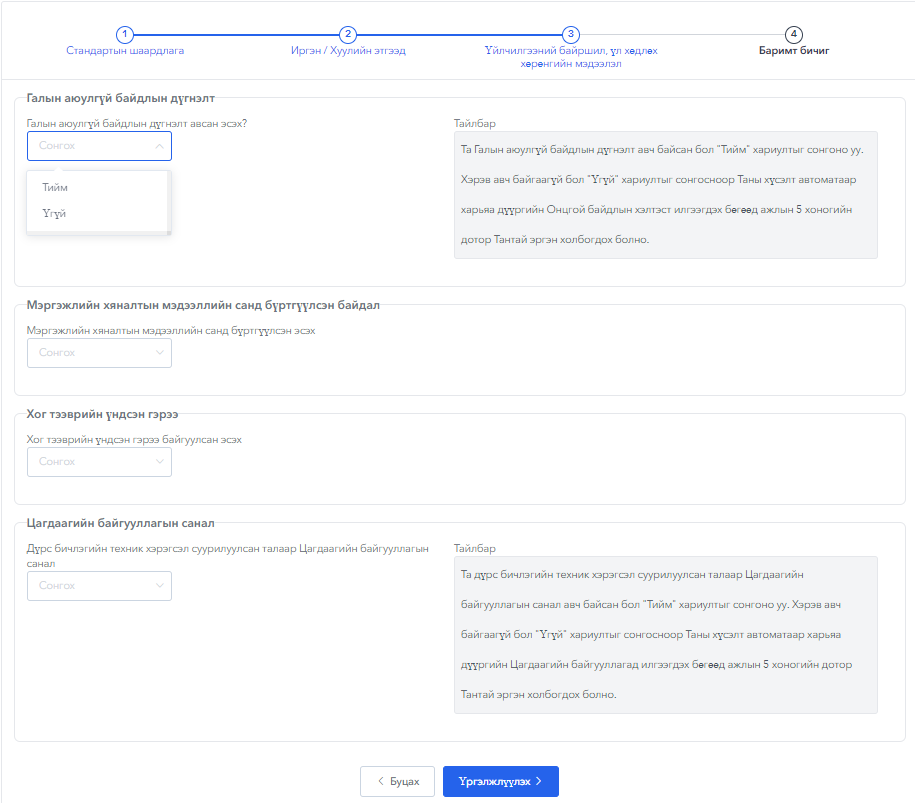Viewport: 915px width, 803px height.
Task: Click the police section Тайлбар text area
Action: [x=665, y=634]
